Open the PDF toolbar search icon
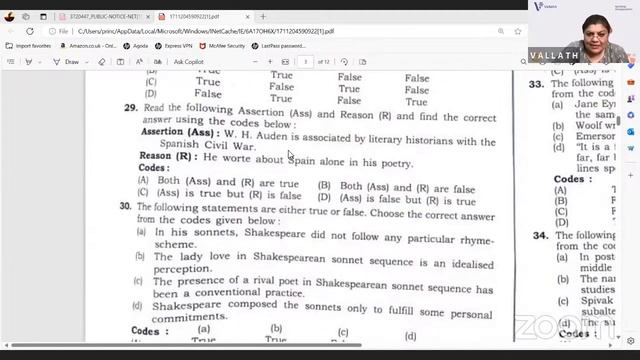The width and height of the screenshot is (640, 360). pos(523,62)
